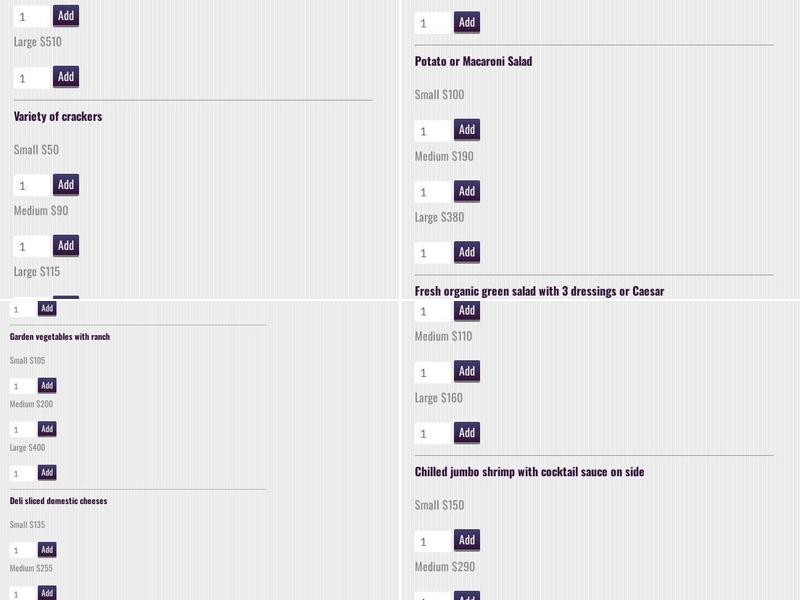Add Small $100 Potato or Macaroni Salad
The image size is (800, 600).
466,130
